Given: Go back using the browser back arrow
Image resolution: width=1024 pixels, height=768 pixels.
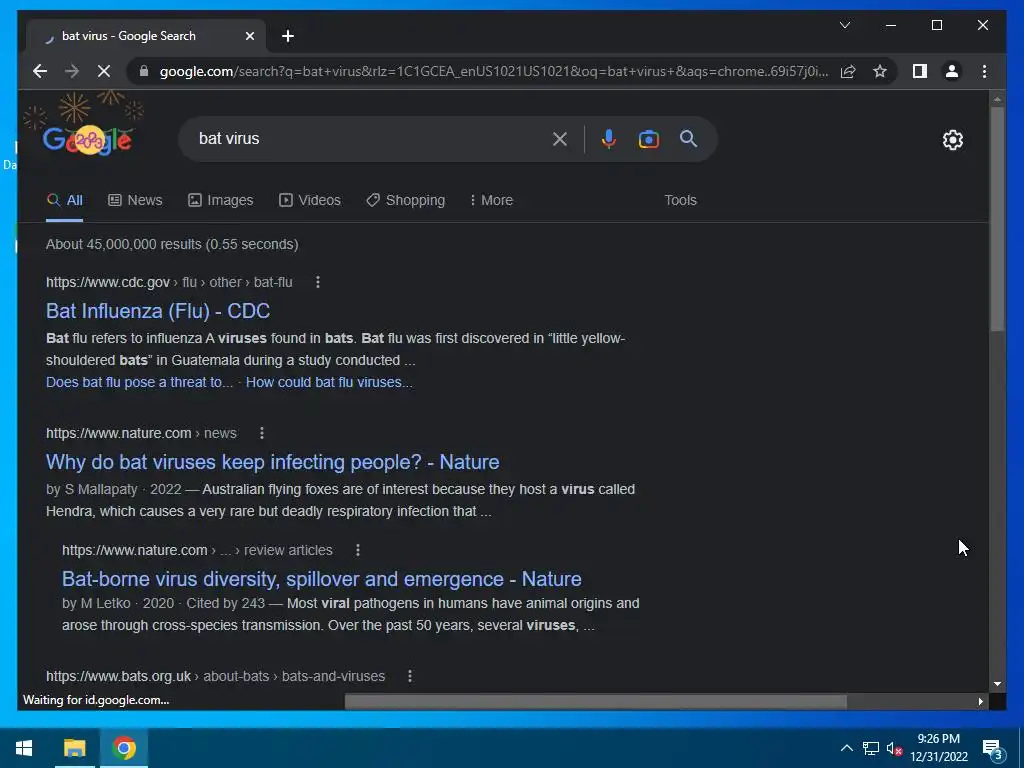Looking at the screenshot, I should pyautogui.click(x=40, y=71).
